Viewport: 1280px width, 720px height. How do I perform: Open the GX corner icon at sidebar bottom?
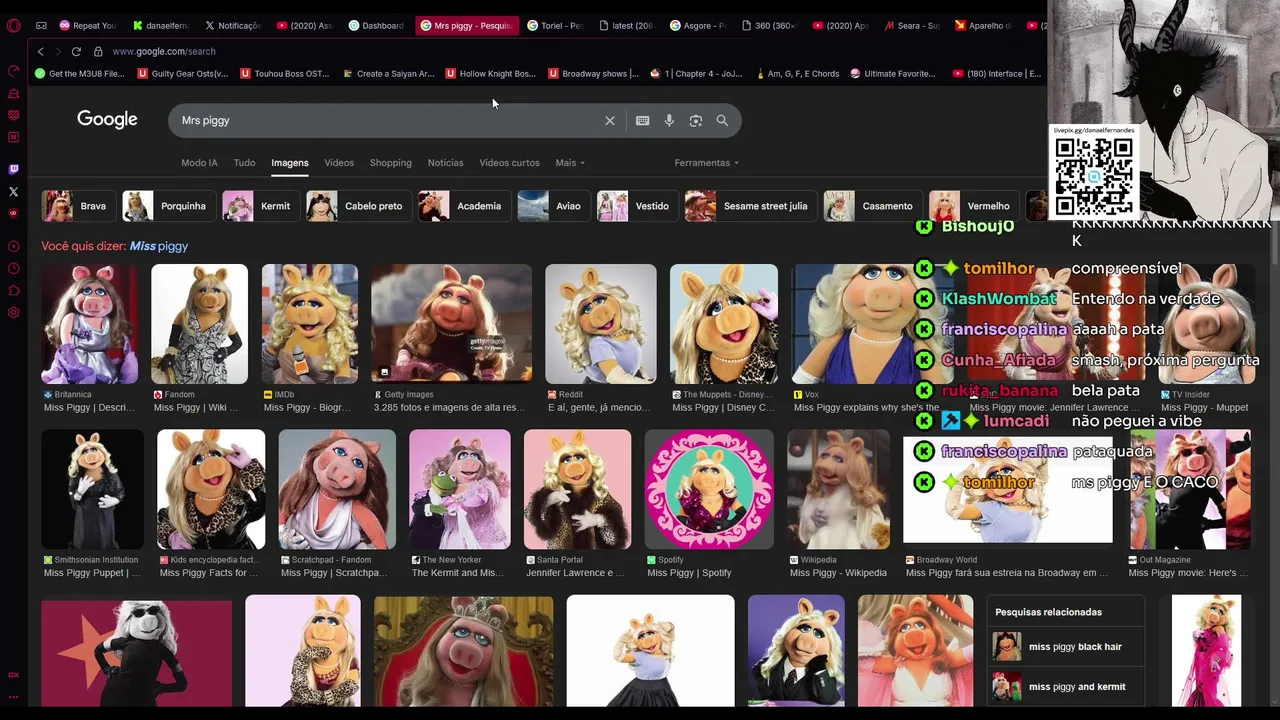pyautogui.click(x=13, y=675)
